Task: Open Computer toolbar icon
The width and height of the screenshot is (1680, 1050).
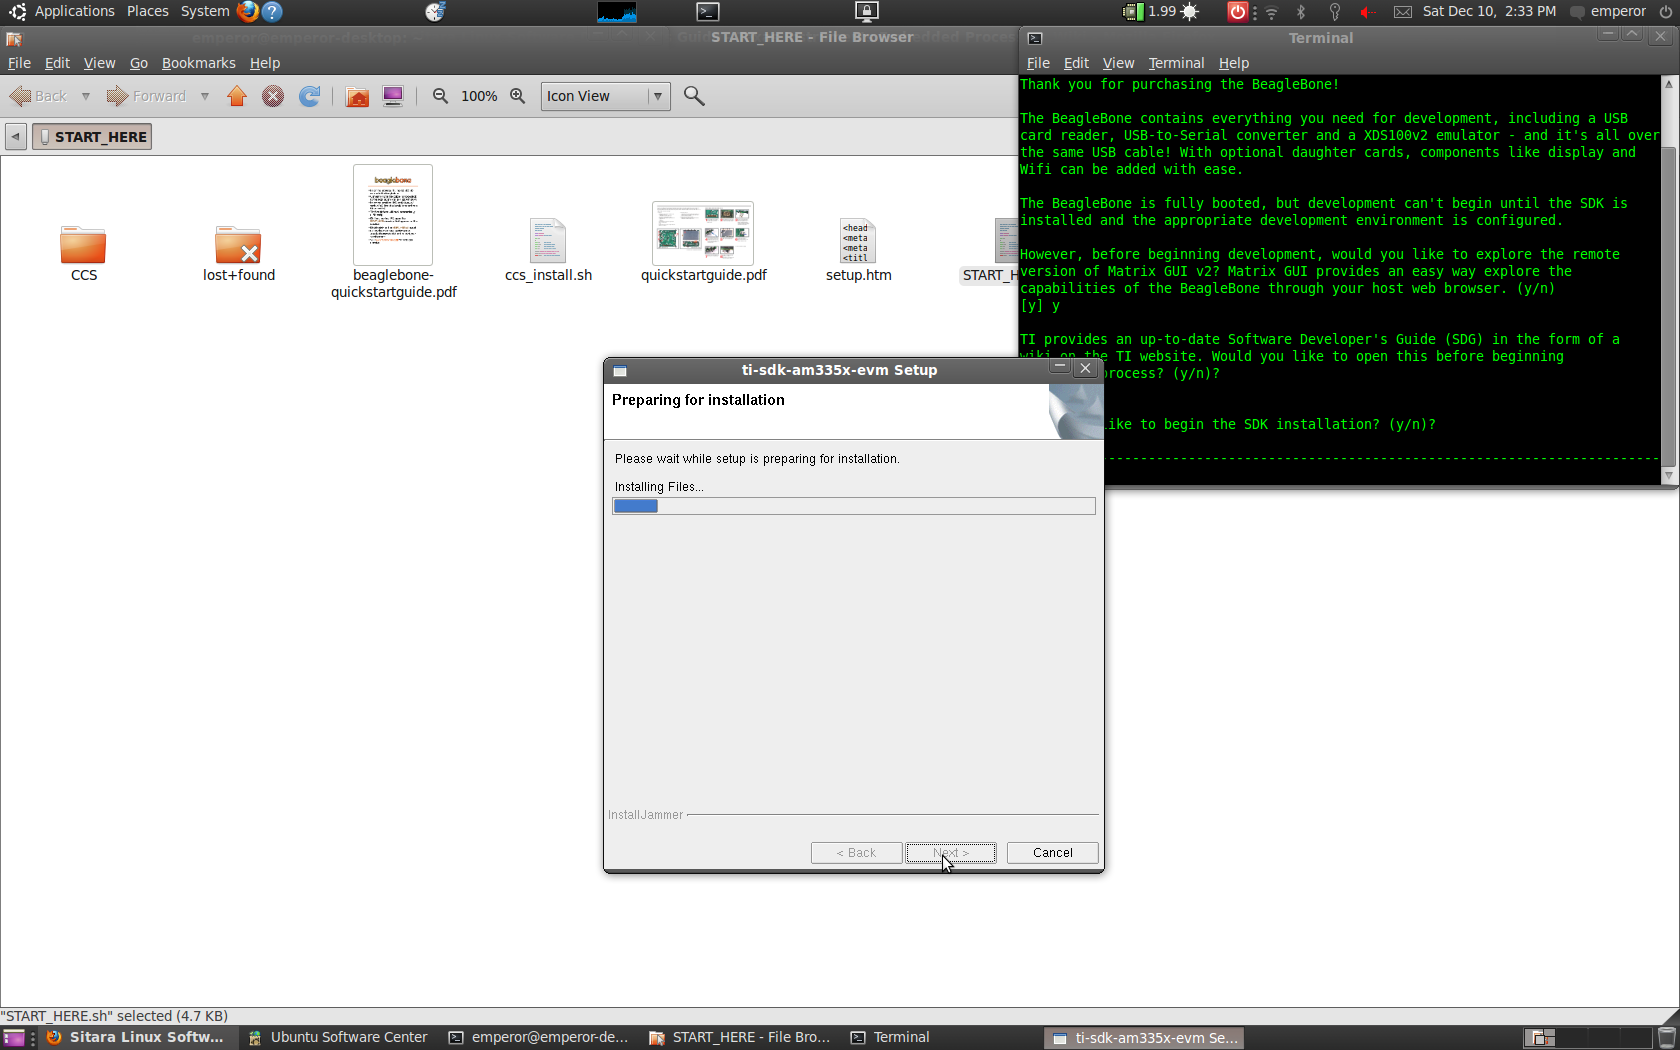Action: (x=393, y=96)
